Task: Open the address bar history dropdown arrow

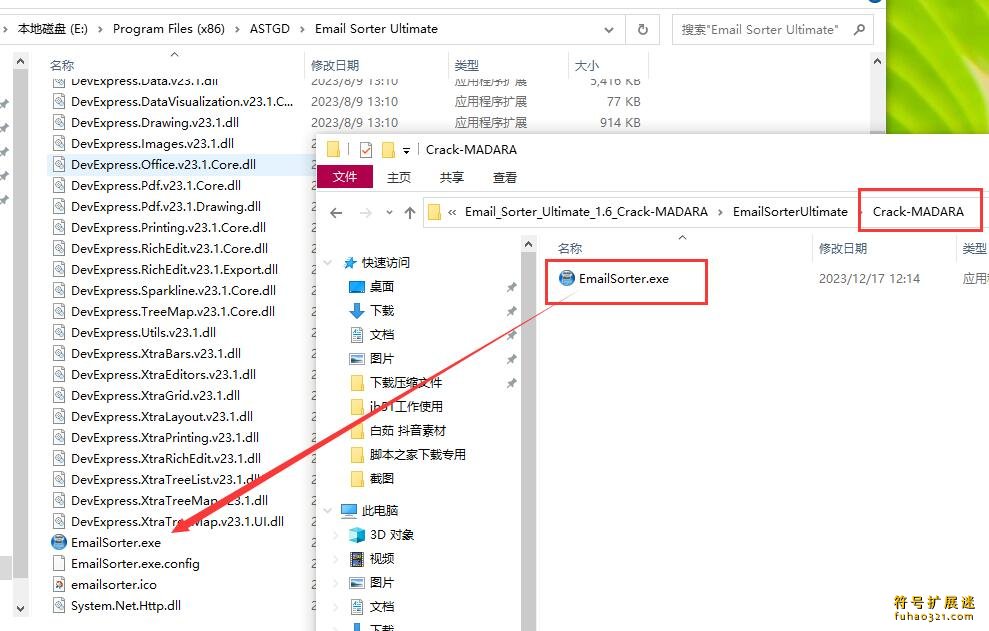Action: 608,29
